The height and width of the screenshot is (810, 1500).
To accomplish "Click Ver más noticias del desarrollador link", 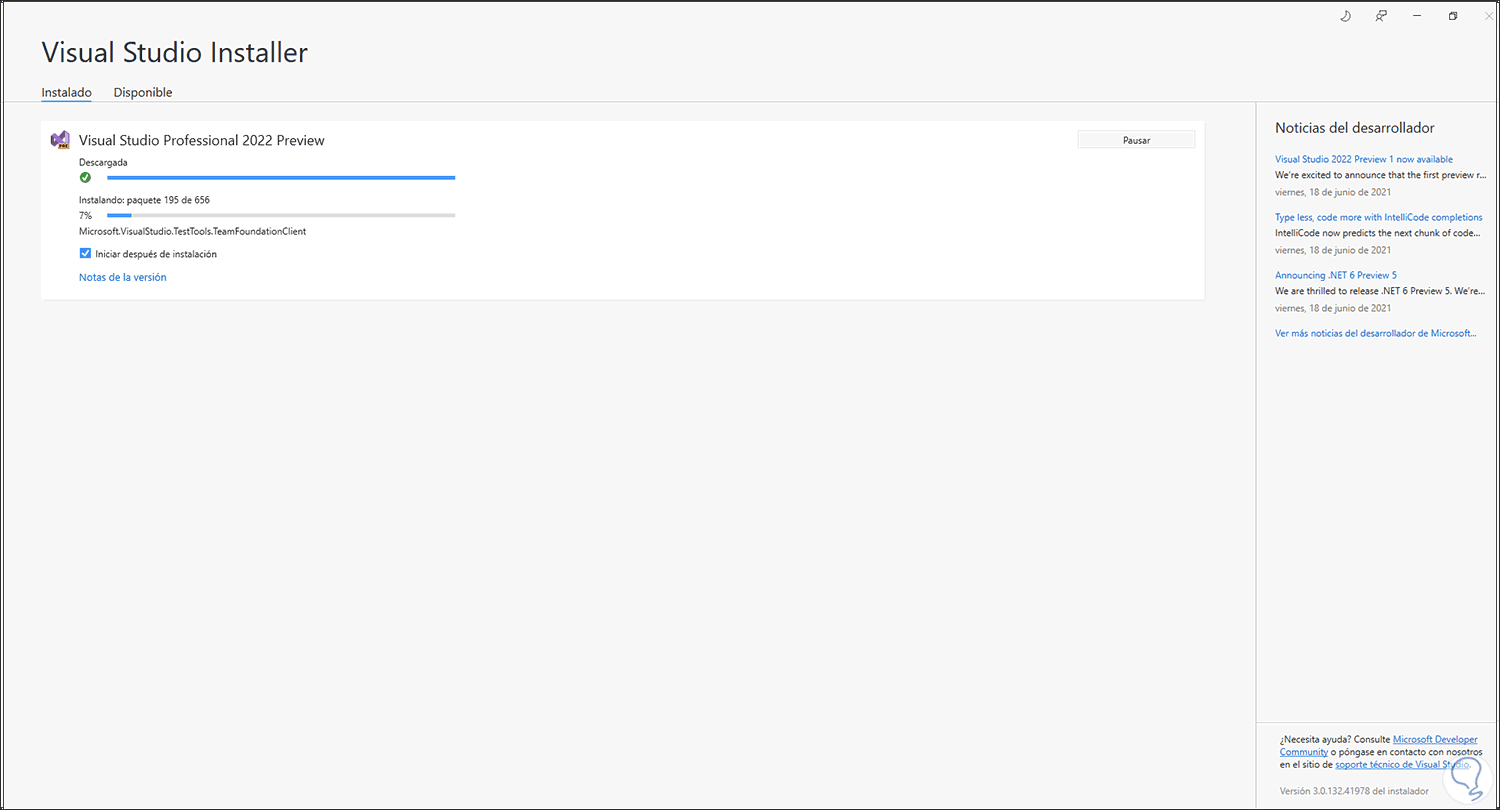I will coord(1375,333).
